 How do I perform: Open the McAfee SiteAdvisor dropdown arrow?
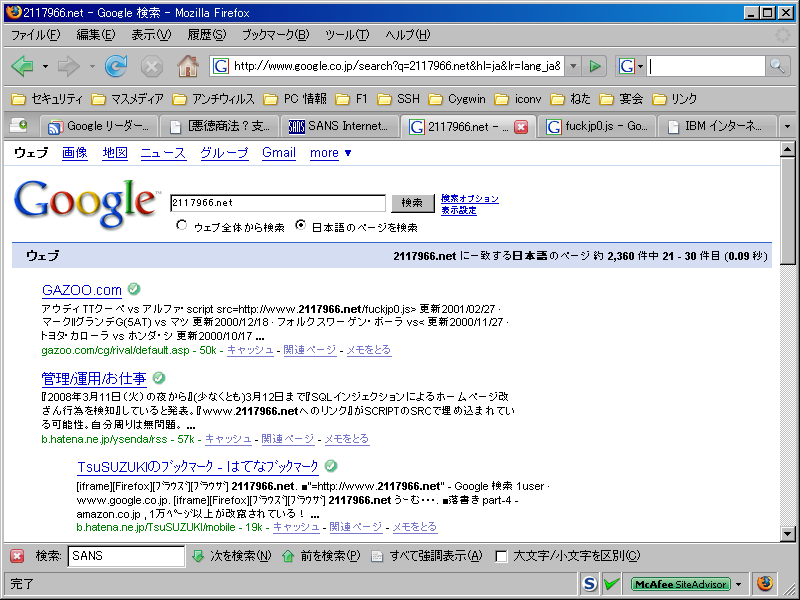coord(738,584)
